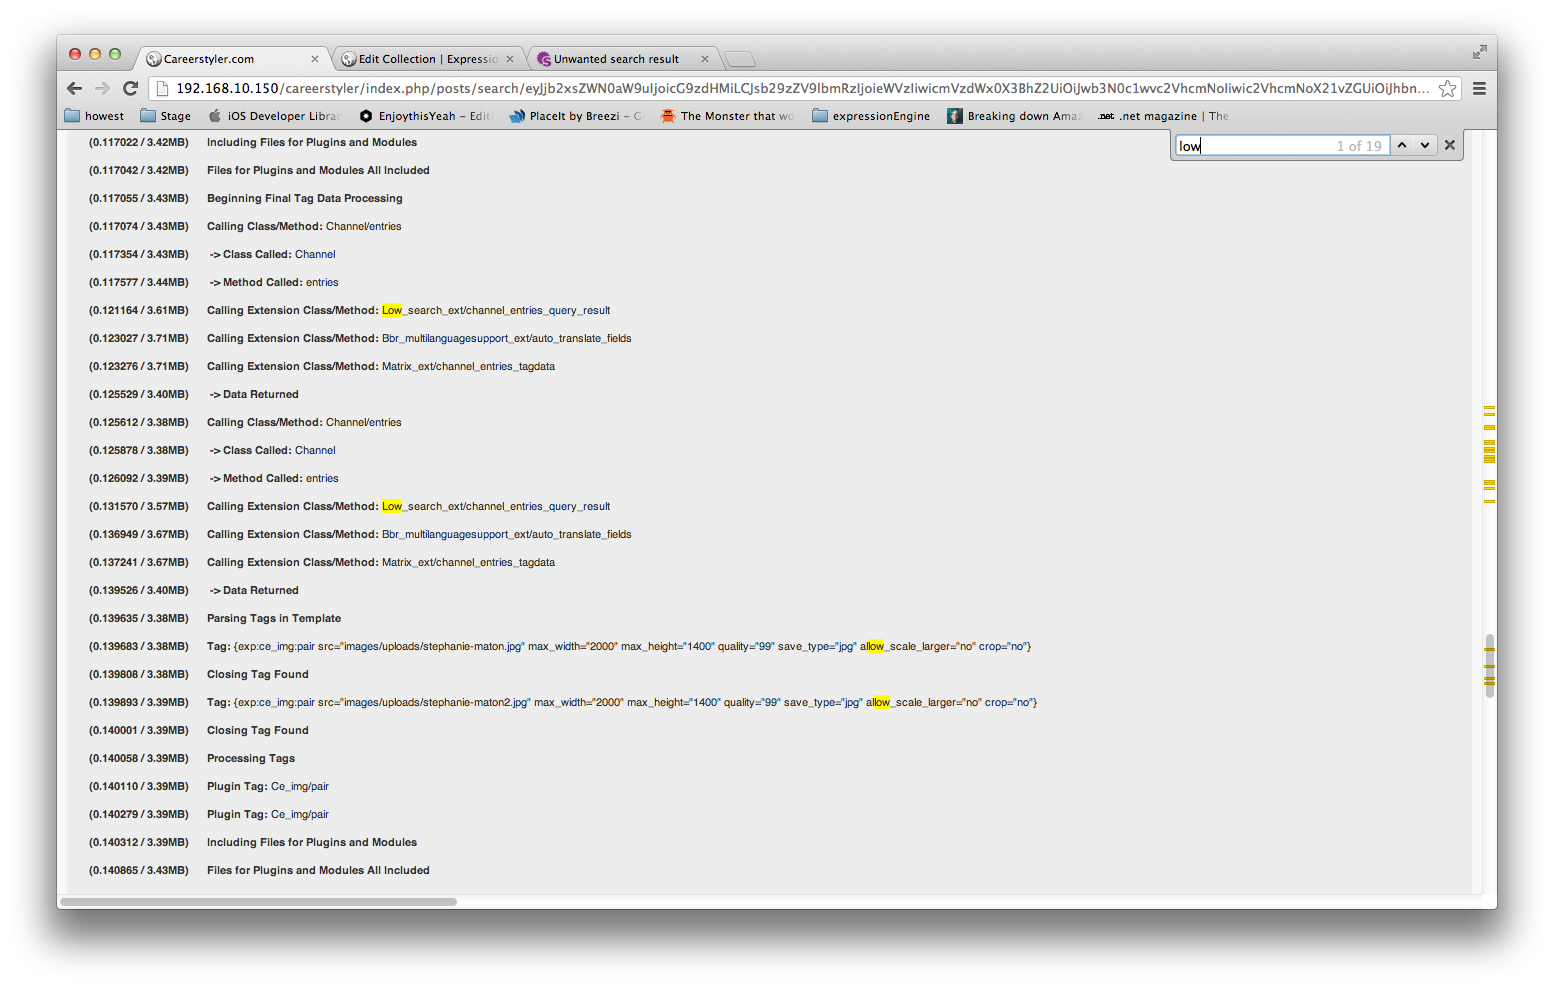This screenshot has height=988, width=1554.
Task: Click the browser forward arrow button
Action: click(x=102, y=88)
